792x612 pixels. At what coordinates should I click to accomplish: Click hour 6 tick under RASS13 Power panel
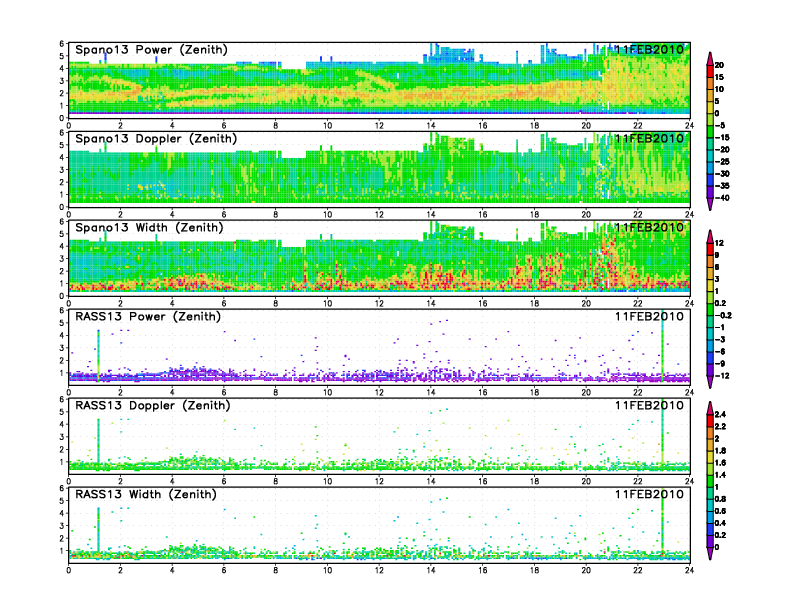click(224, 392)
